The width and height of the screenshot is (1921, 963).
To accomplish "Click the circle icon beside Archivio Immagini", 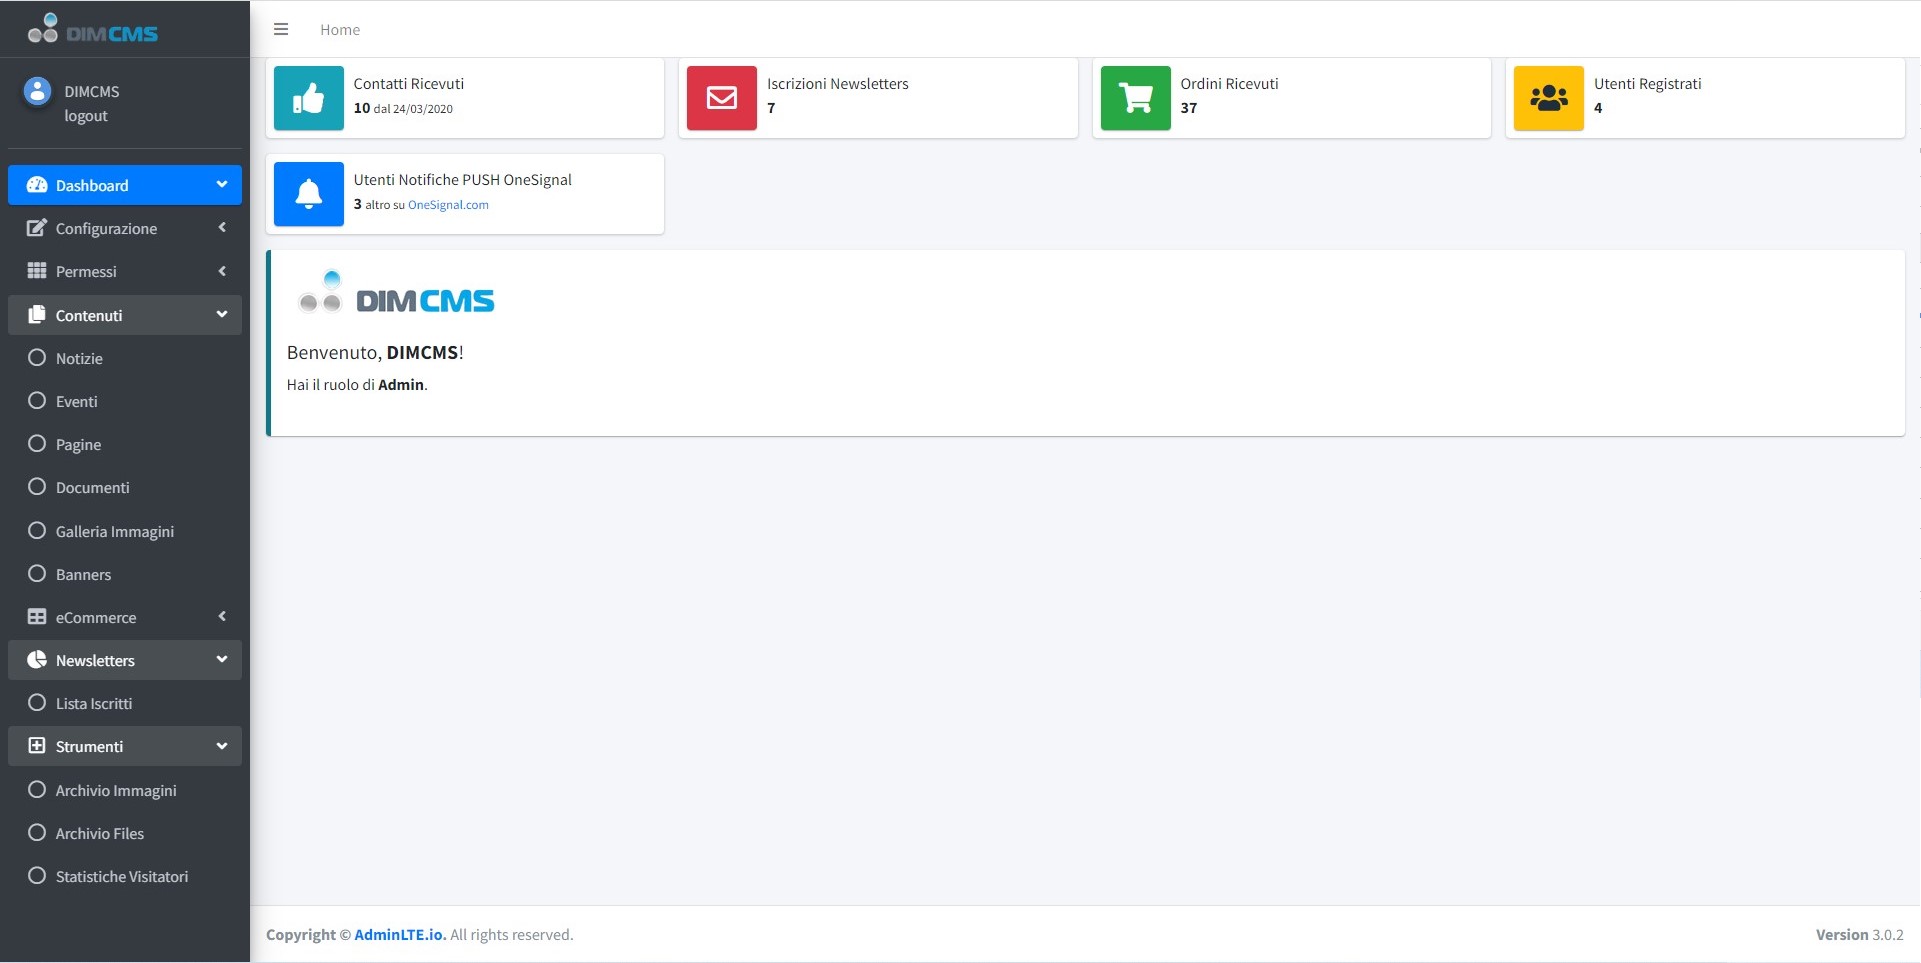I will 37,789.
